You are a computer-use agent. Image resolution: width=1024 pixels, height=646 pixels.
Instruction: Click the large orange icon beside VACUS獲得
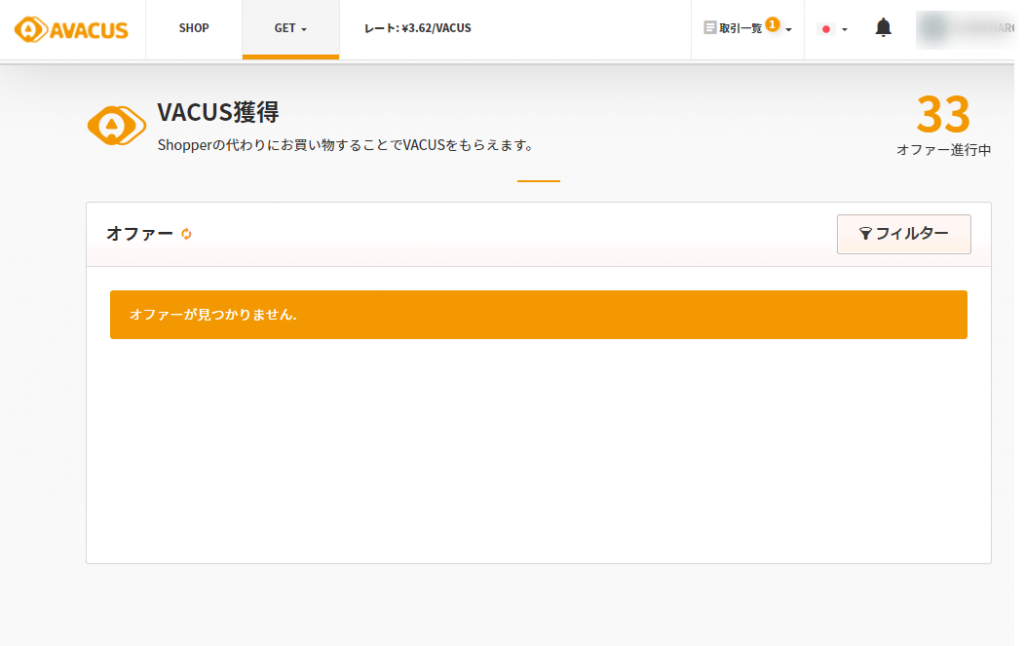tap(116, 125)
